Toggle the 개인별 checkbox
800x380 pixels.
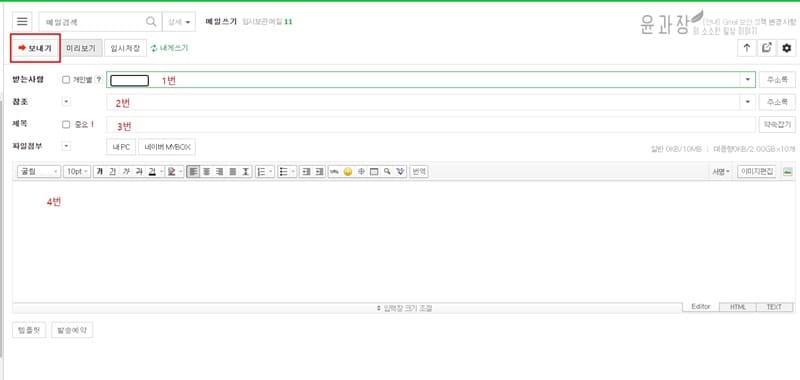point(66,80)
